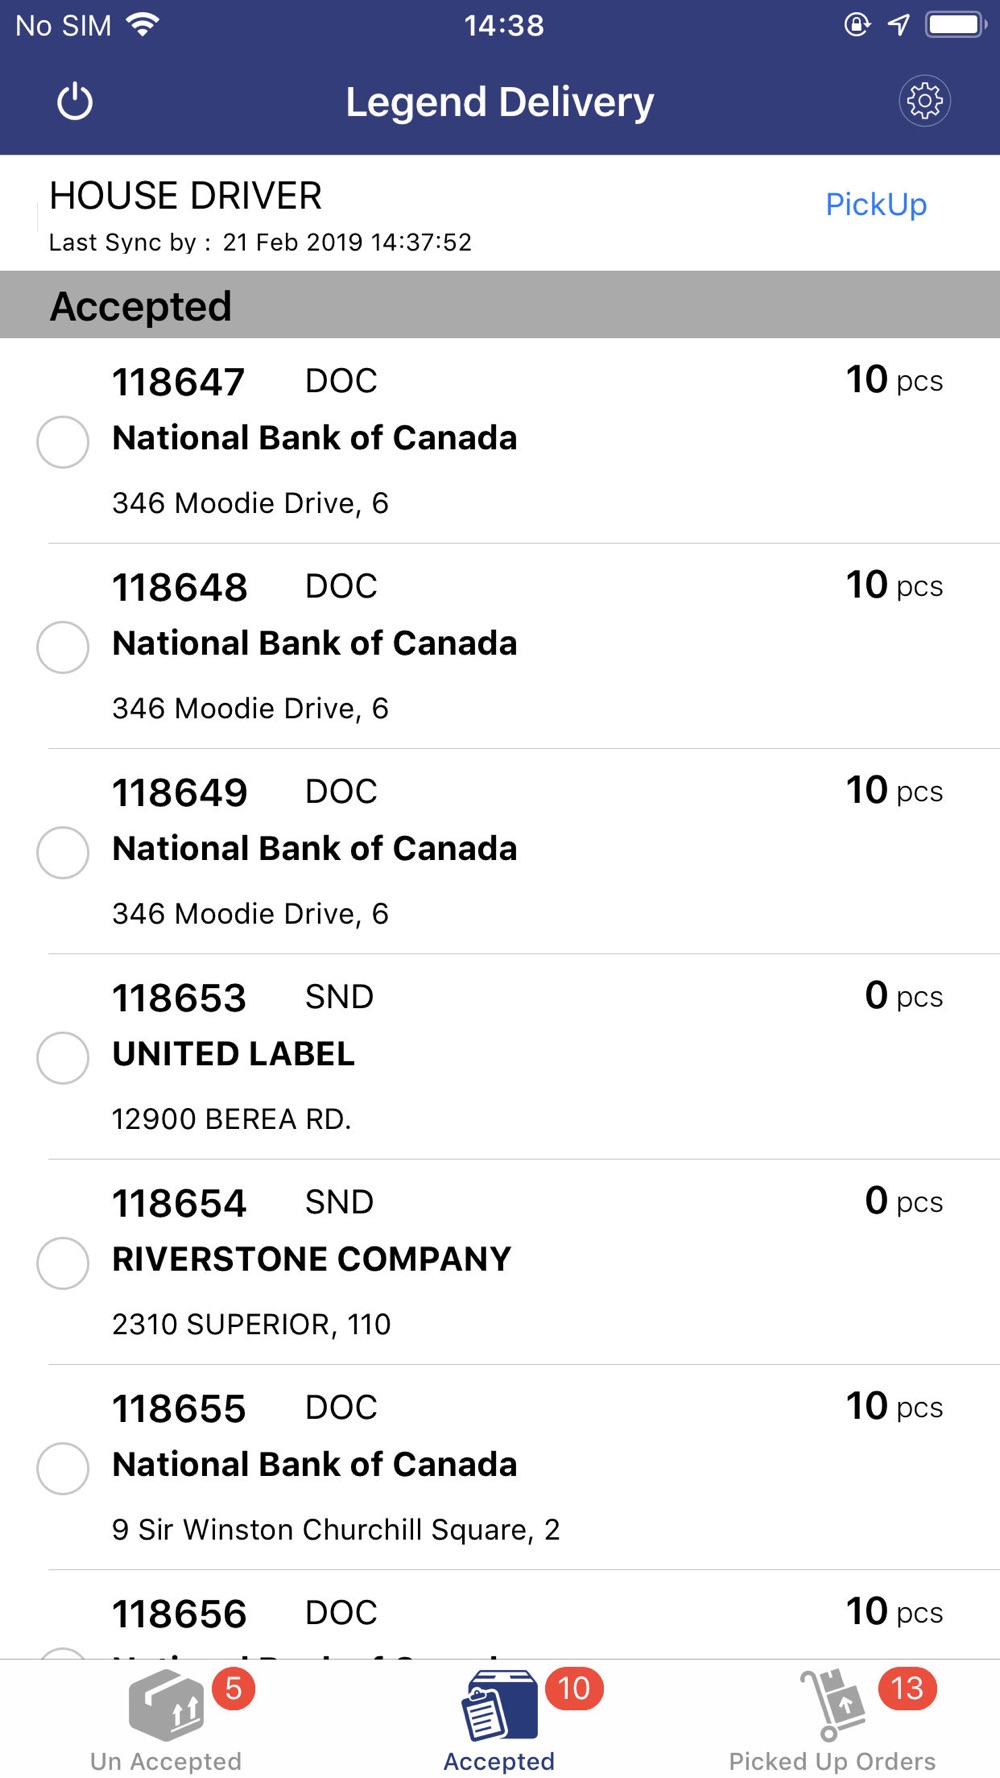
Task: Tap the Accepted clipboard box icon
Action: tap(499, 1706)
